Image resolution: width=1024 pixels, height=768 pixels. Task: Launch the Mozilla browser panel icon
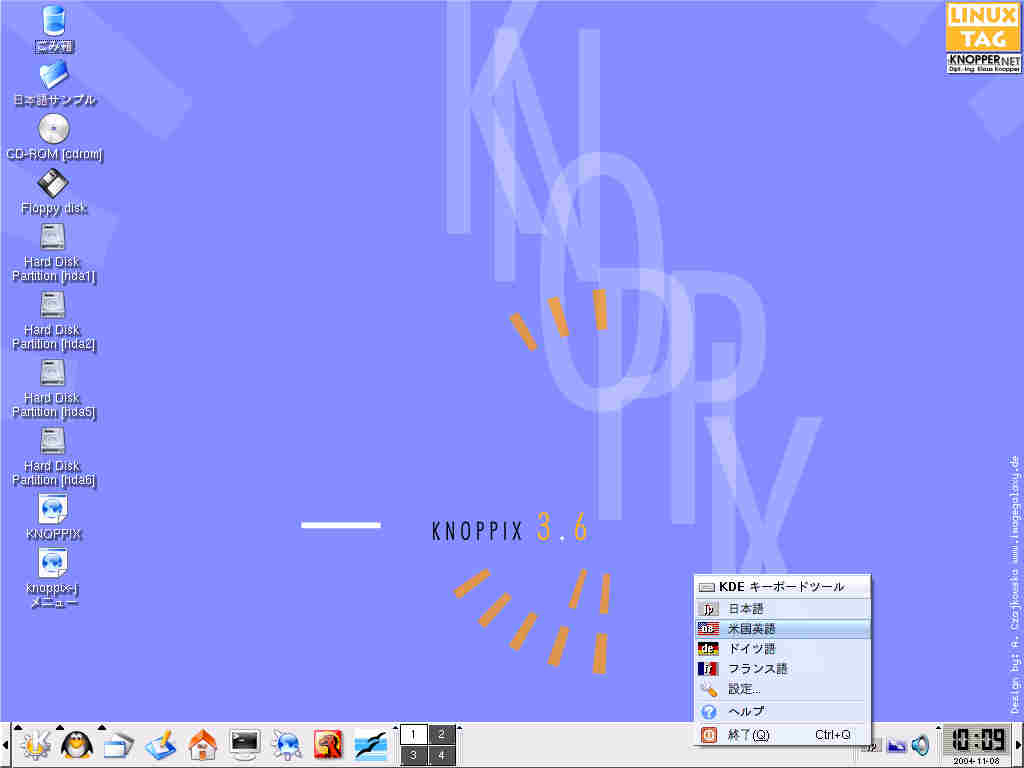click(328, 745)
